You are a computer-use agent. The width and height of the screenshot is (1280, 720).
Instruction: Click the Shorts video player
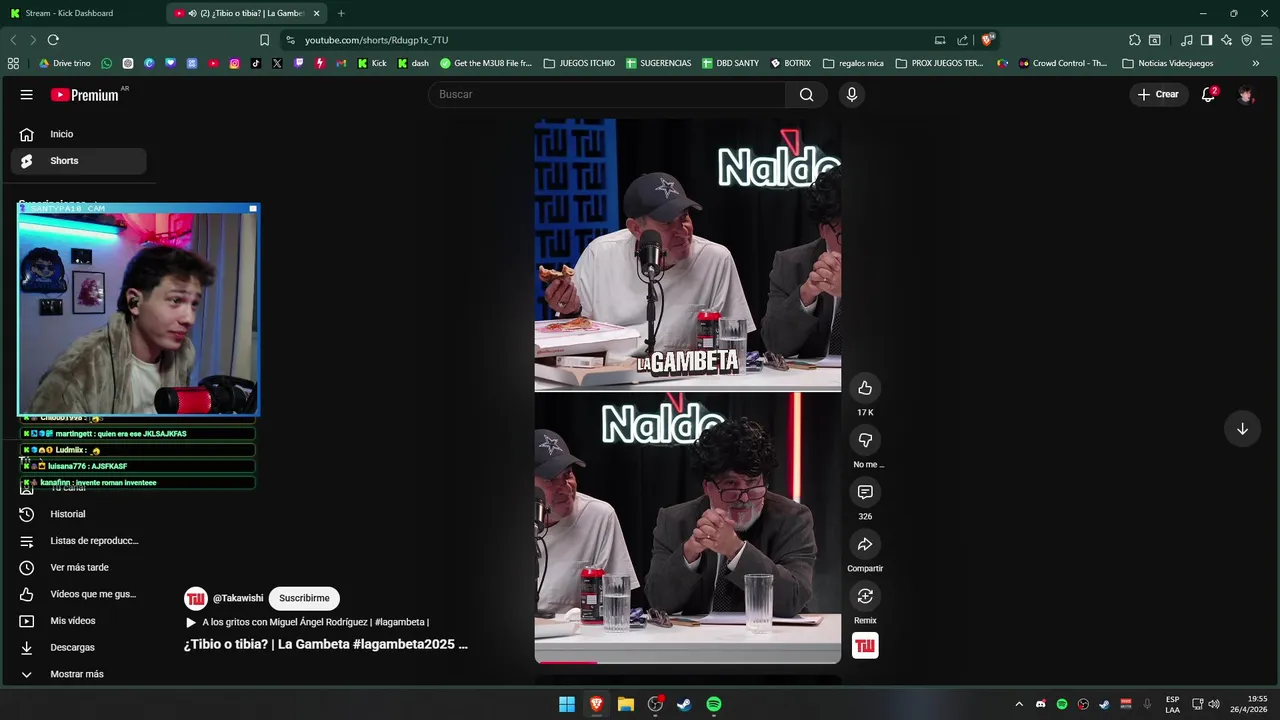(688, 391)
